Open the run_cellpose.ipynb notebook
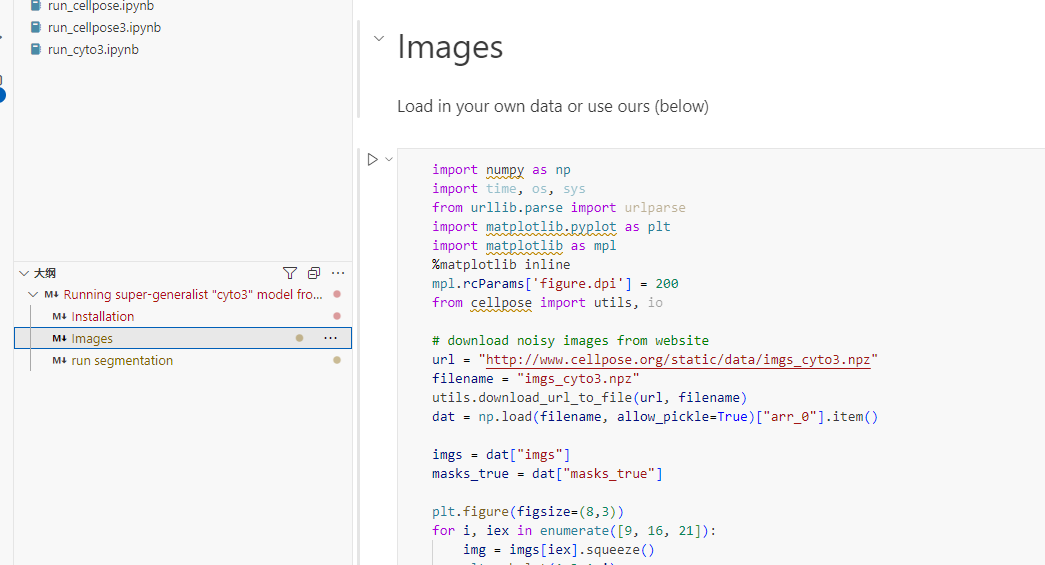 click(101, 6)
